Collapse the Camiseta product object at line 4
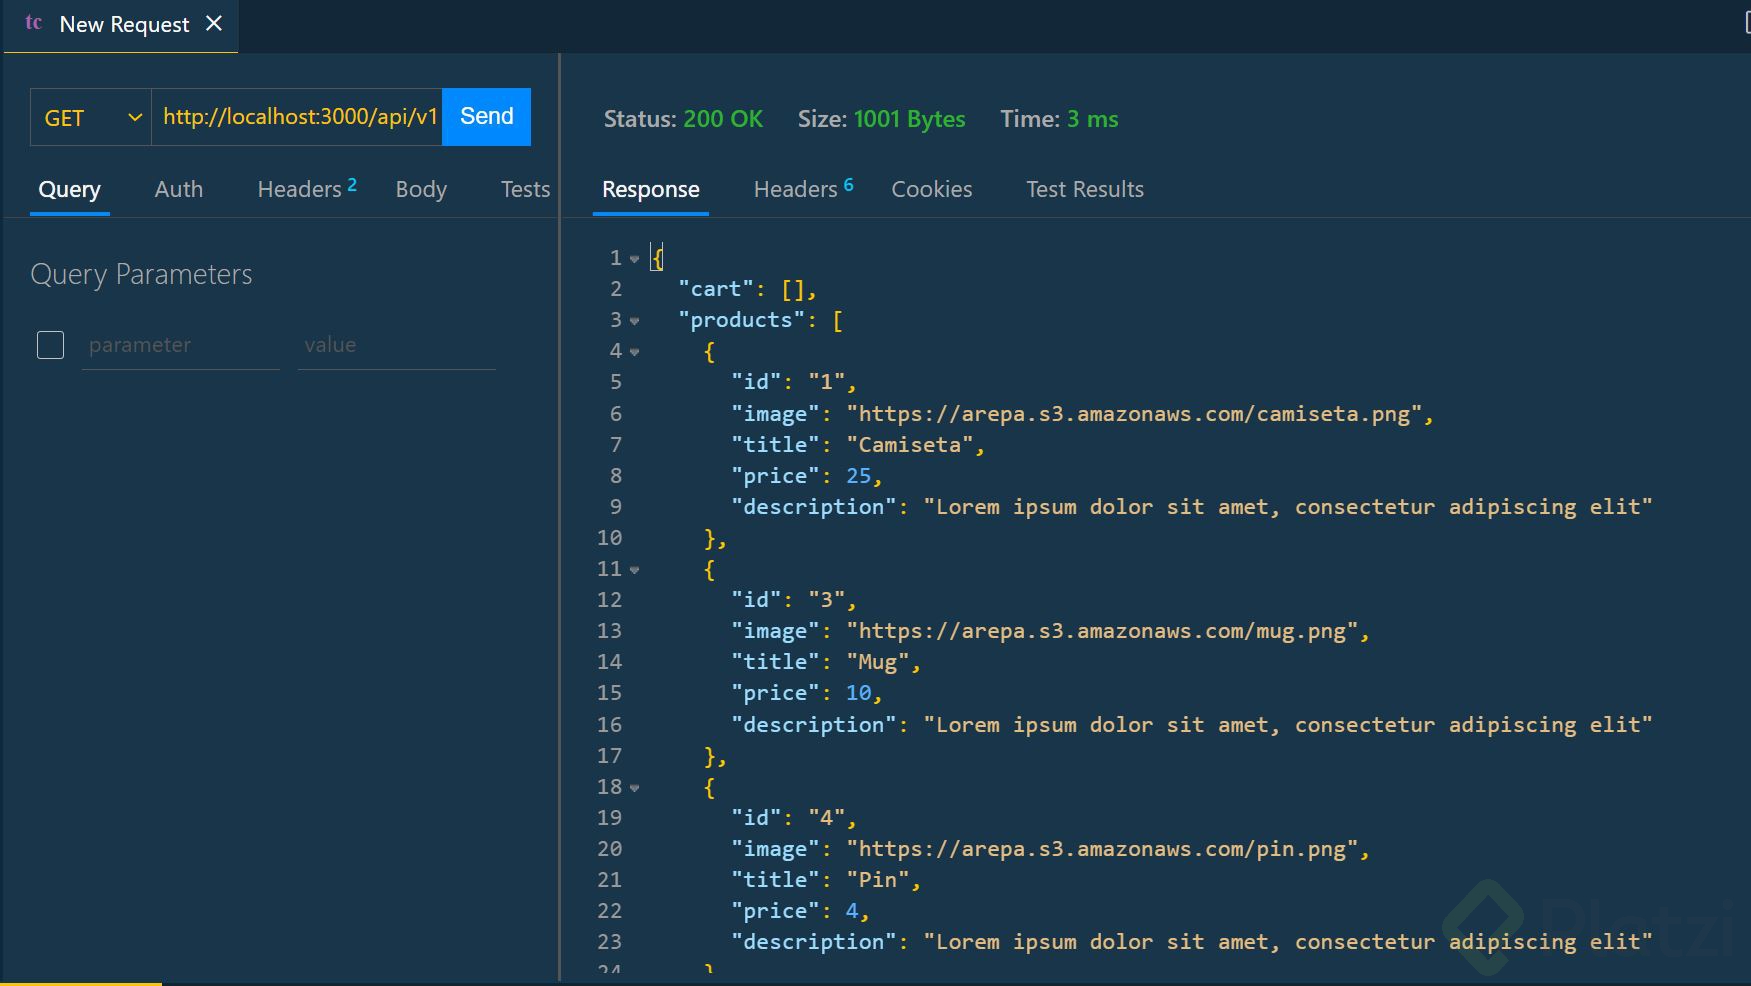 634,352
